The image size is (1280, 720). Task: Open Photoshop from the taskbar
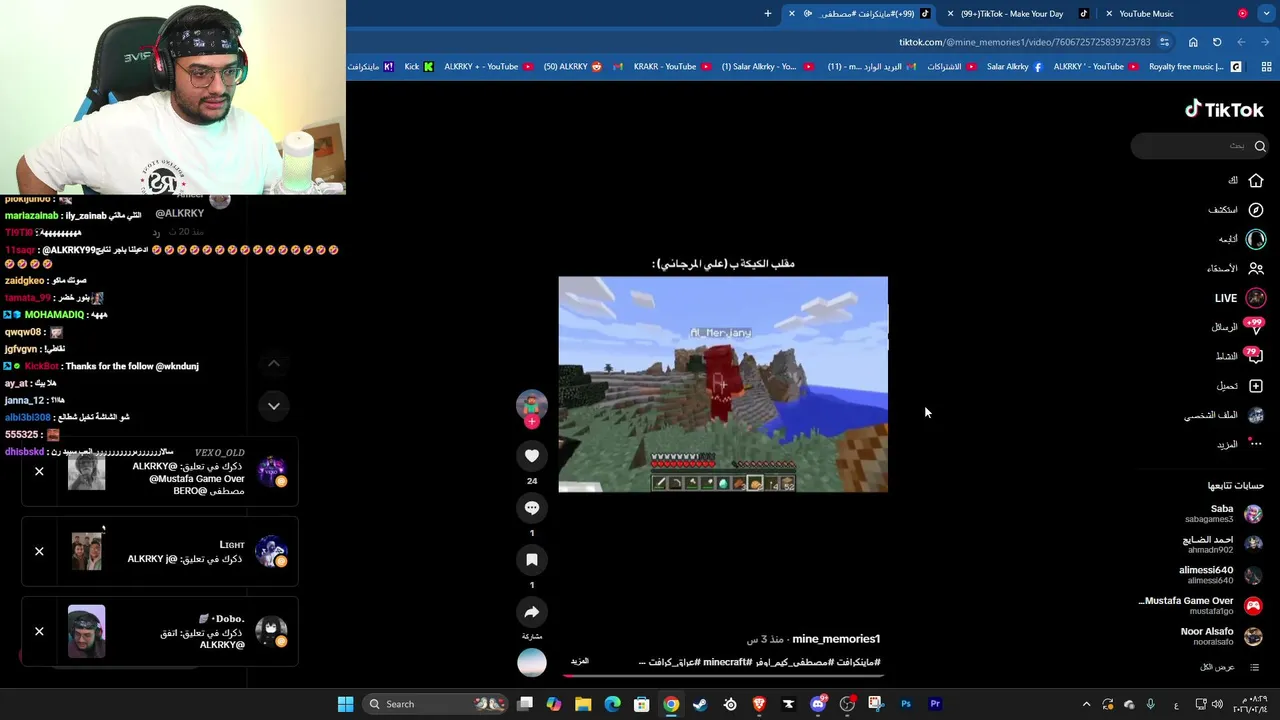tap(906, 704)
